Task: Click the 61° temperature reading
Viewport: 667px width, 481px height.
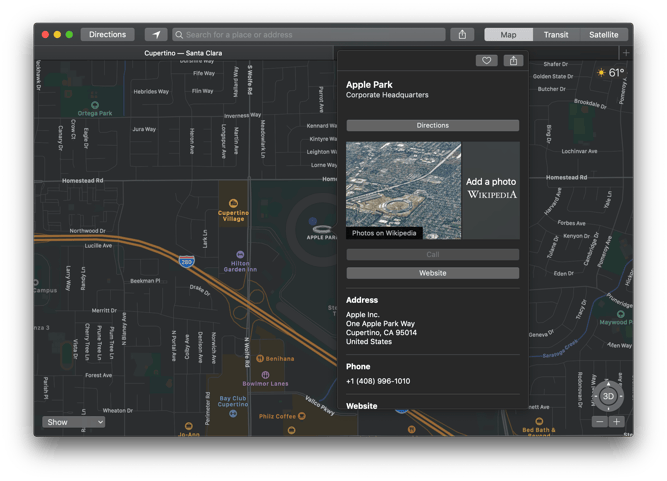Action: pyautogui.click(x=616, y=73)
